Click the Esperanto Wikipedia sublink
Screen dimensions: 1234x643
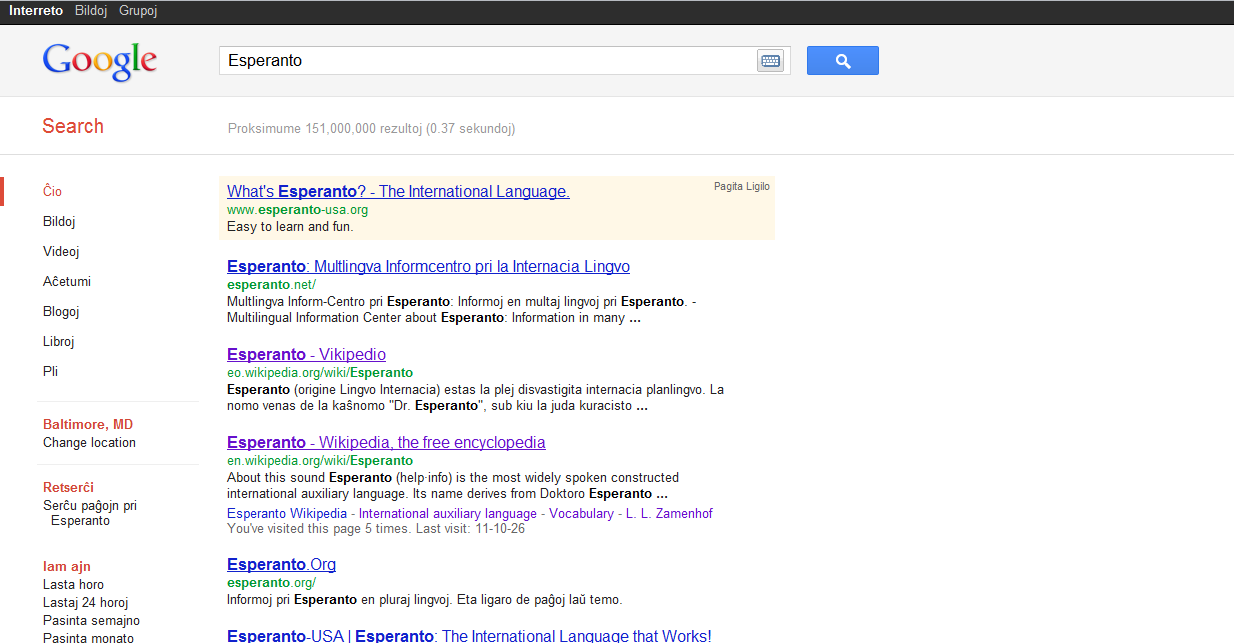point(287,513)
